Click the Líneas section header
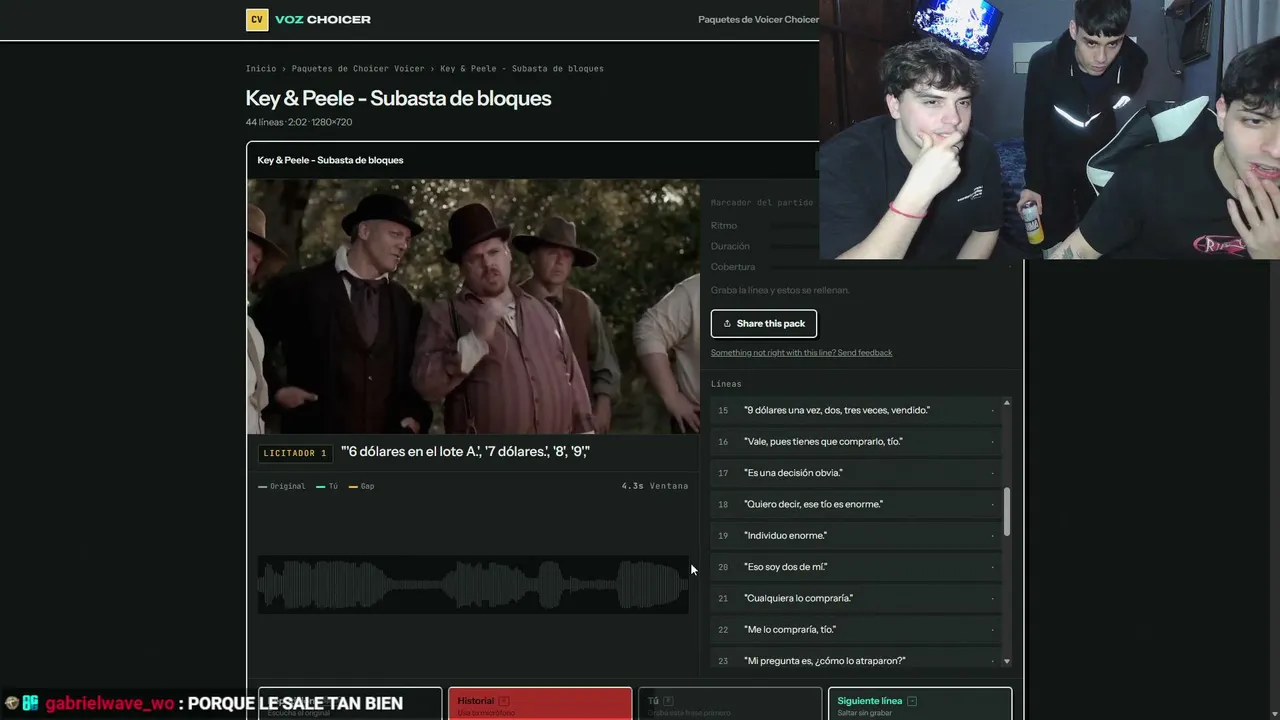The width and height of the screenshot is (1280, 720). [x=726, y=384]
